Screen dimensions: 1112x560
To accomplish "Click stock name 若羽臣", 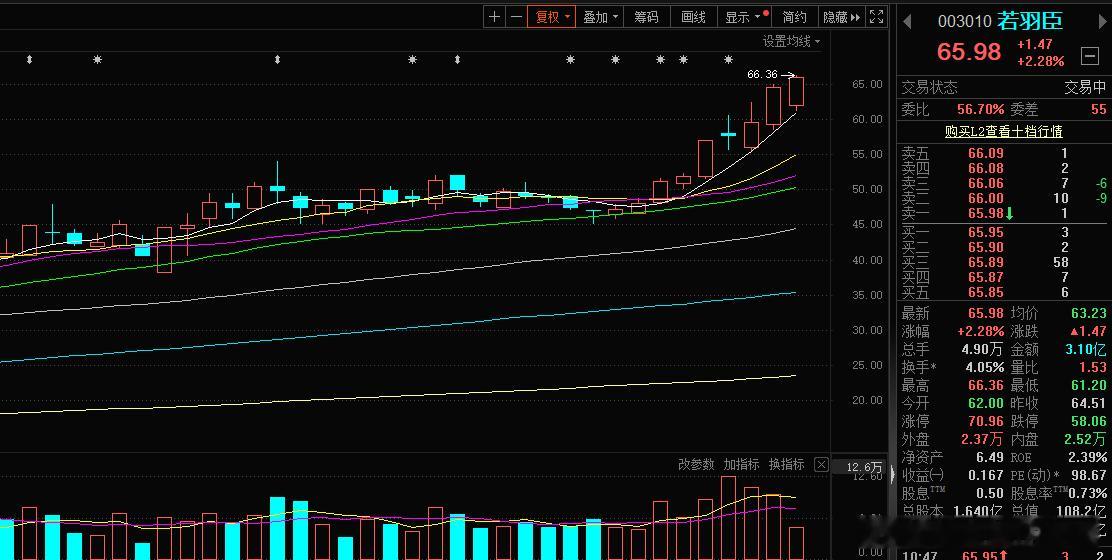I will pos(1030,21).
